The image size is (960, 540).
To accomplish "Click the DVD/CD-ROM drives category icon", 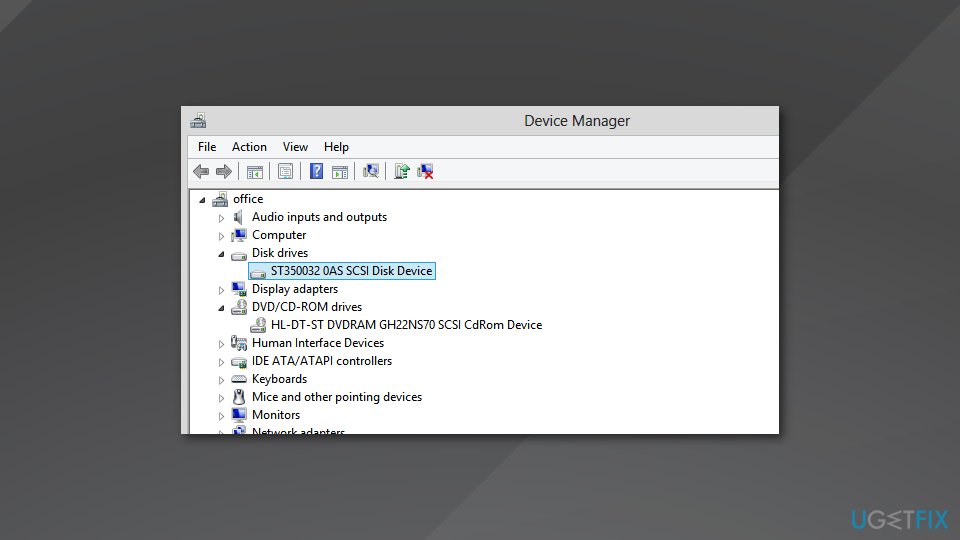I will click(x=239, y=307).
